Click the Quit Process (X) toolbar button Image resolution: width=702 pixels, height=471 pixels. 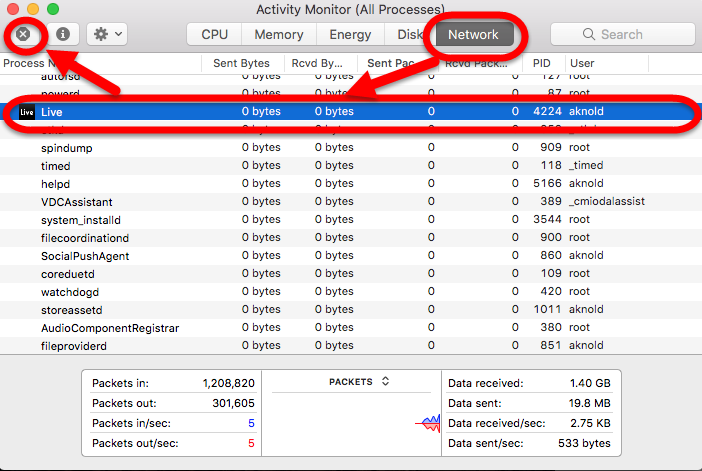point(23,34)
